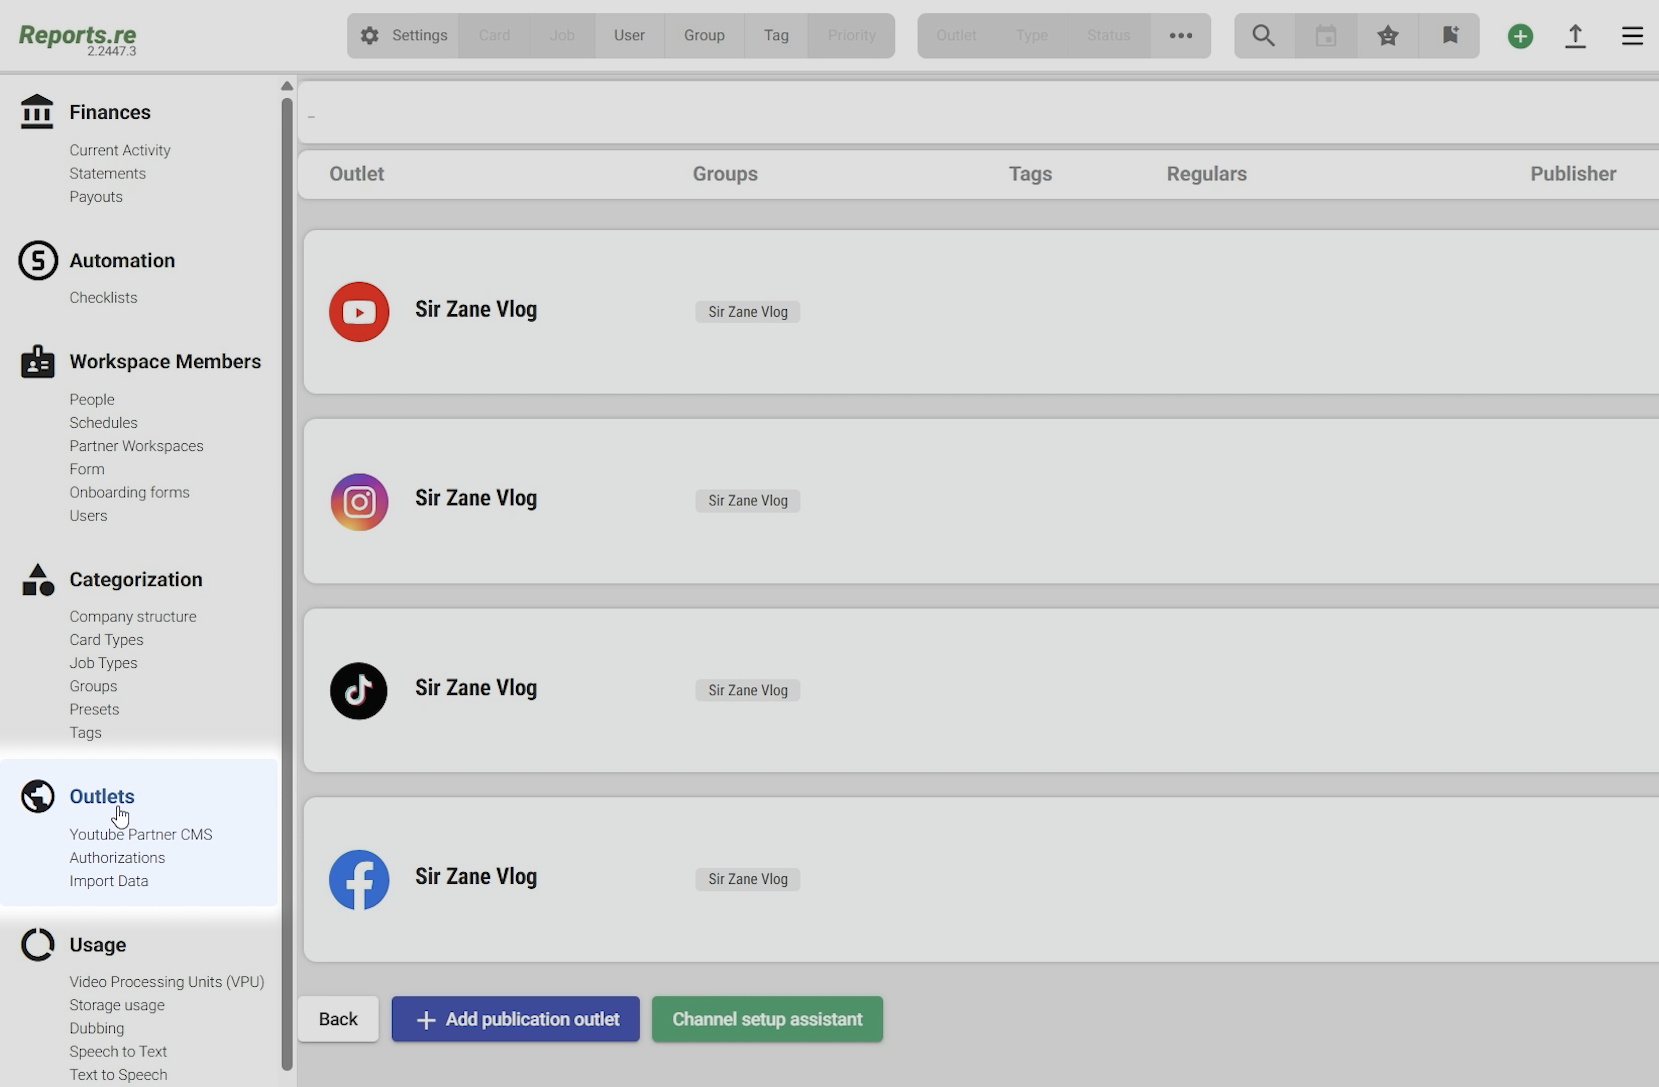Click the bookmark flag icon
This screenshot has height=1087, width=1659.
pyautogui.click(x=1450, y=36)
